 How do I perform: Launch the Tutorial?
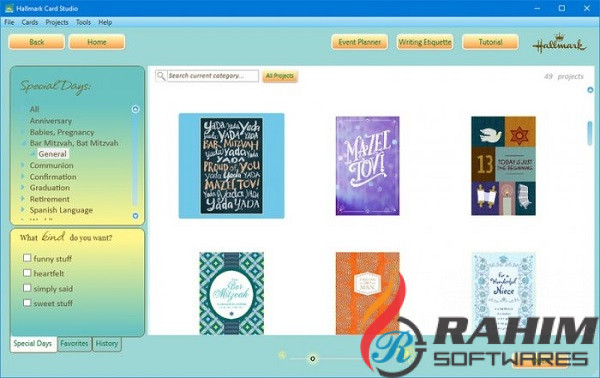tap(491, 42)
